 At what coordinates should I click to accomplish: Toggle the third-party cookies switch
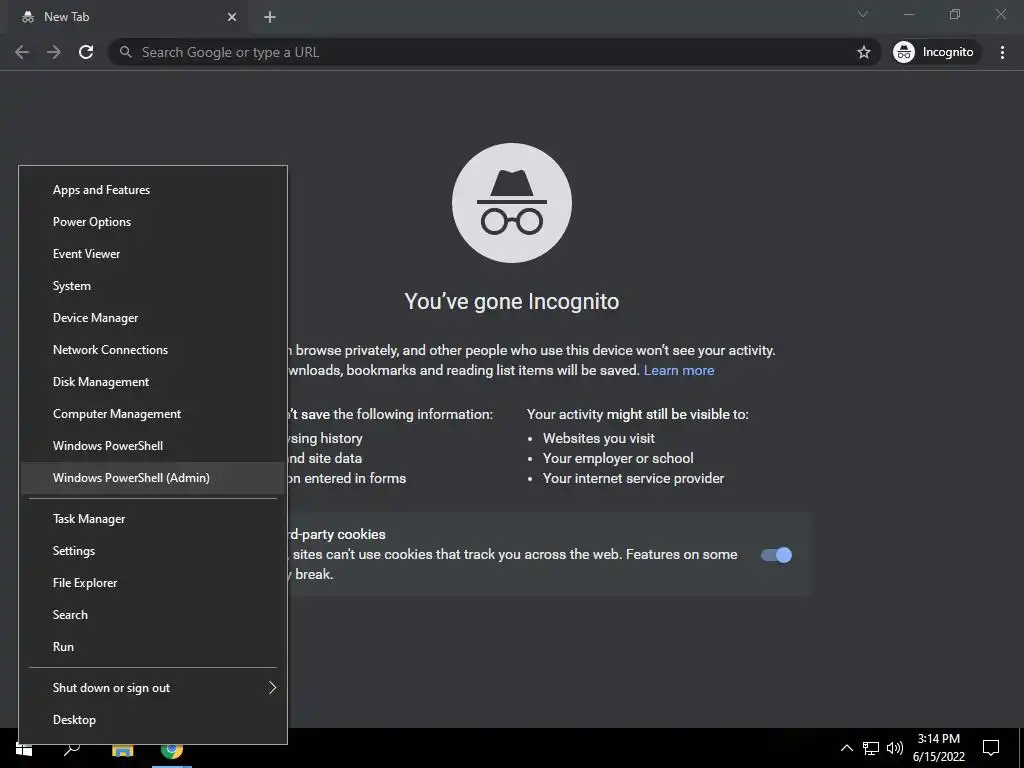click(x=776, y=555)
